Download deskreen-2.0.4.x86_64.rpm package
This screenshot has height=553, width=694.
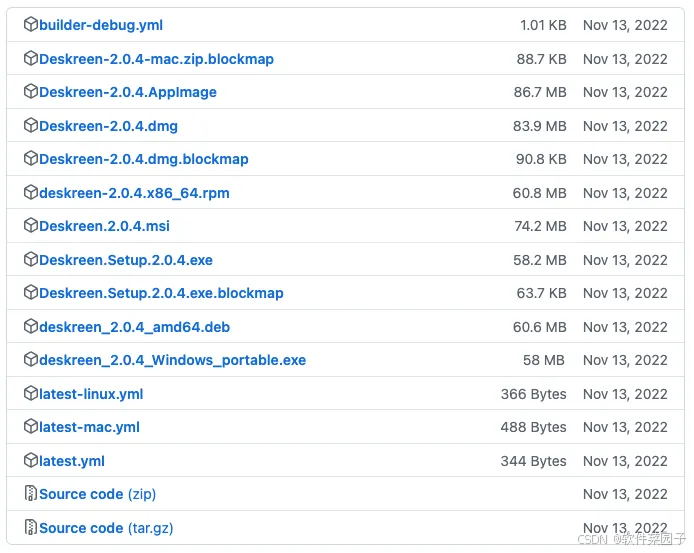[134, 193]
